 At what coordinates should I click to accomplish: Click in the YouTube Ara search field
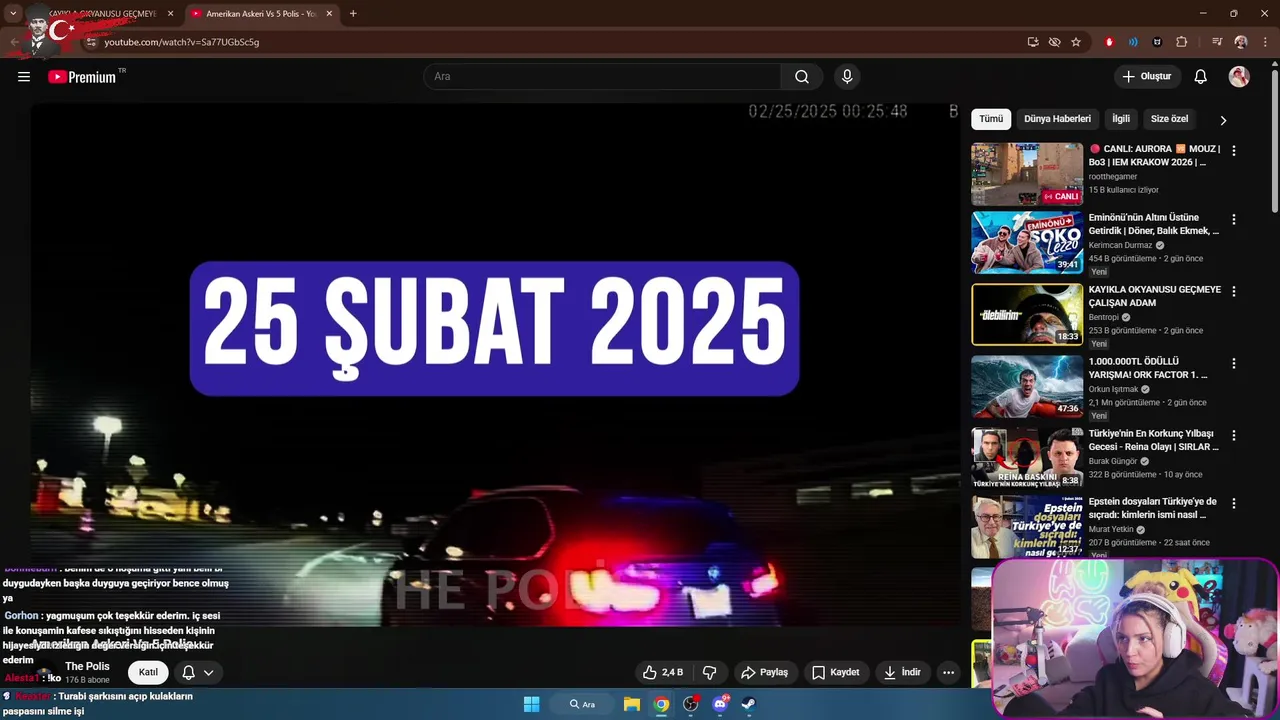[602, 77]
